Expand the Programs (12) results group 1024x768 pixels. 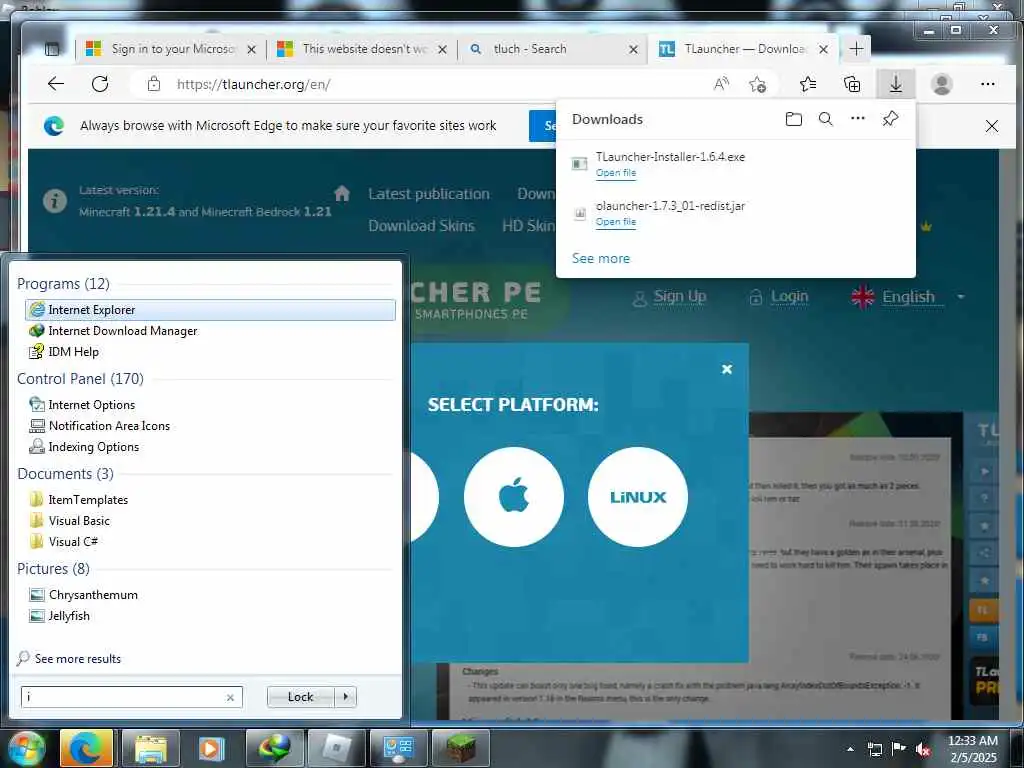click(x=63, y=283)
